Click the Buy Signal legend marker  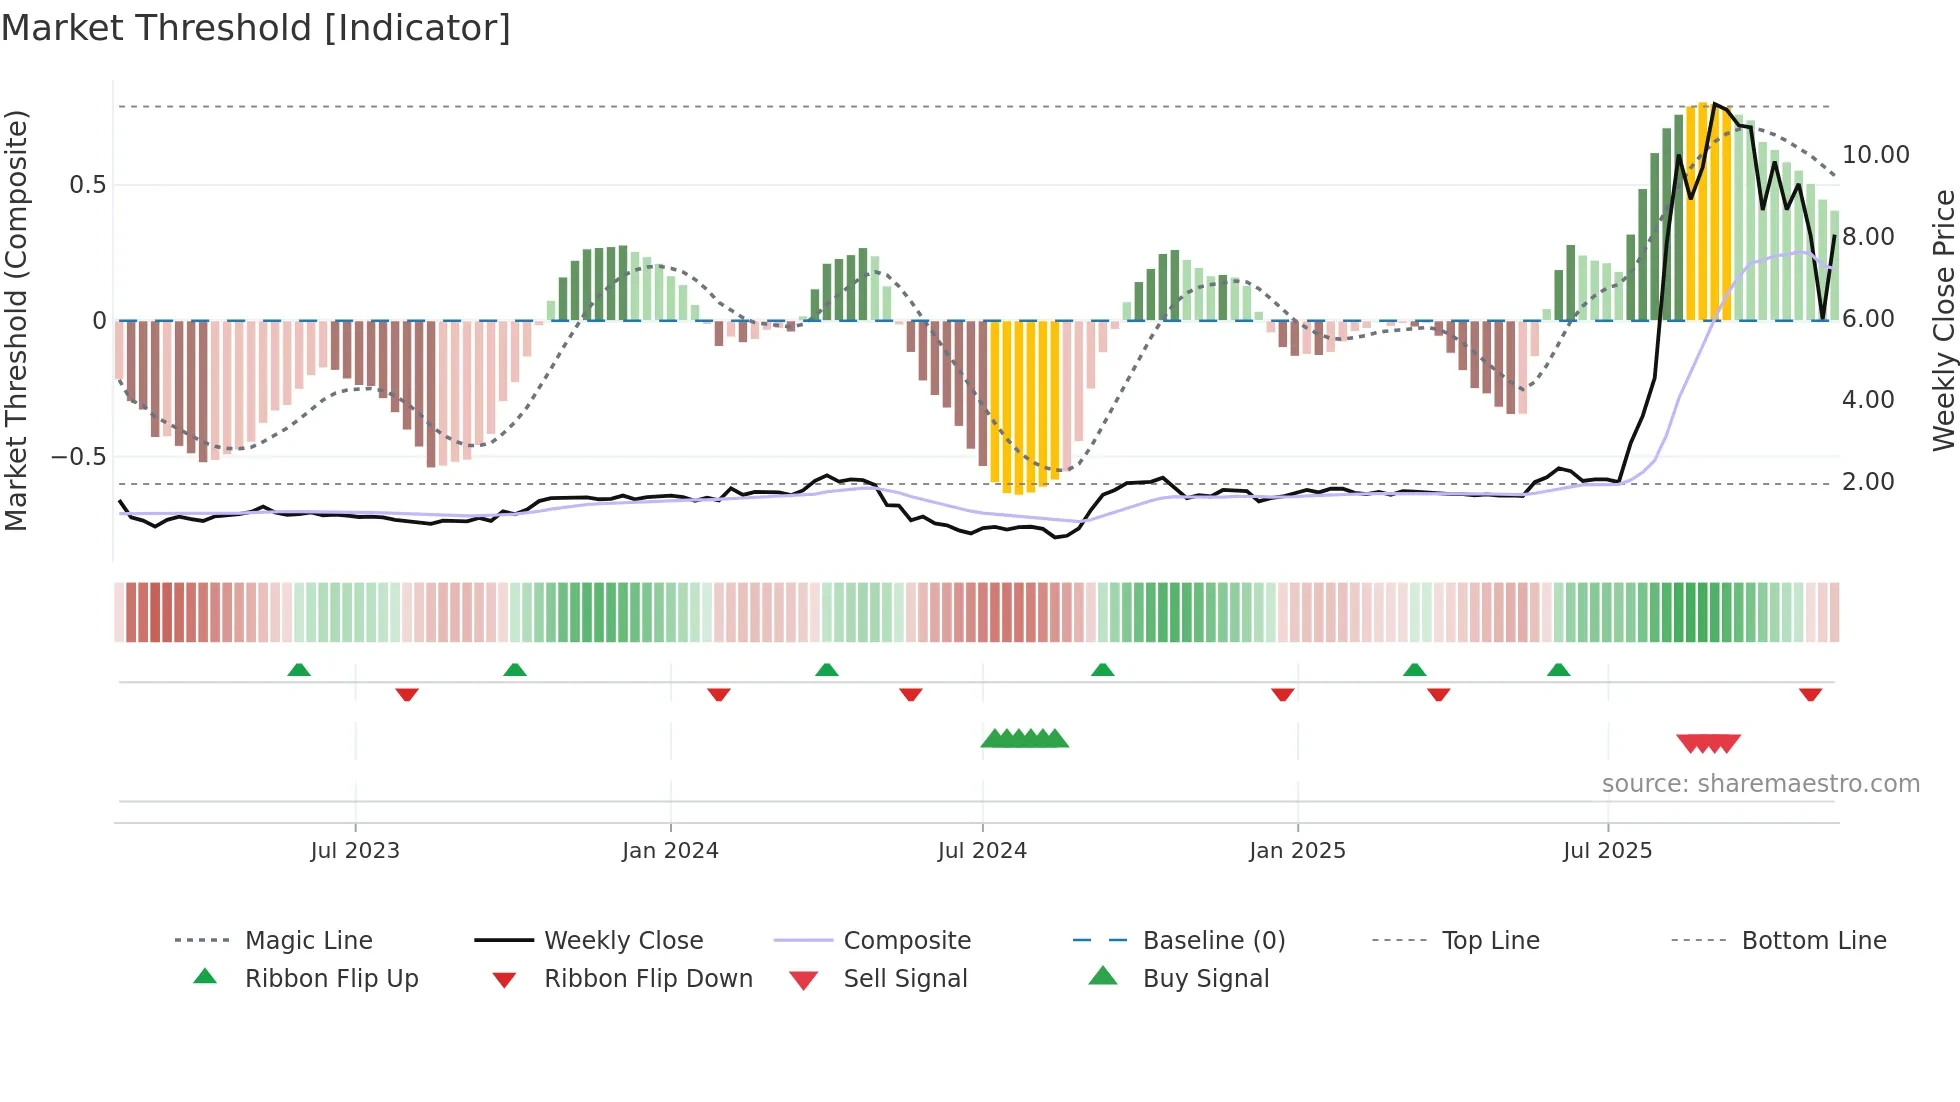(x=1102, y=976)
